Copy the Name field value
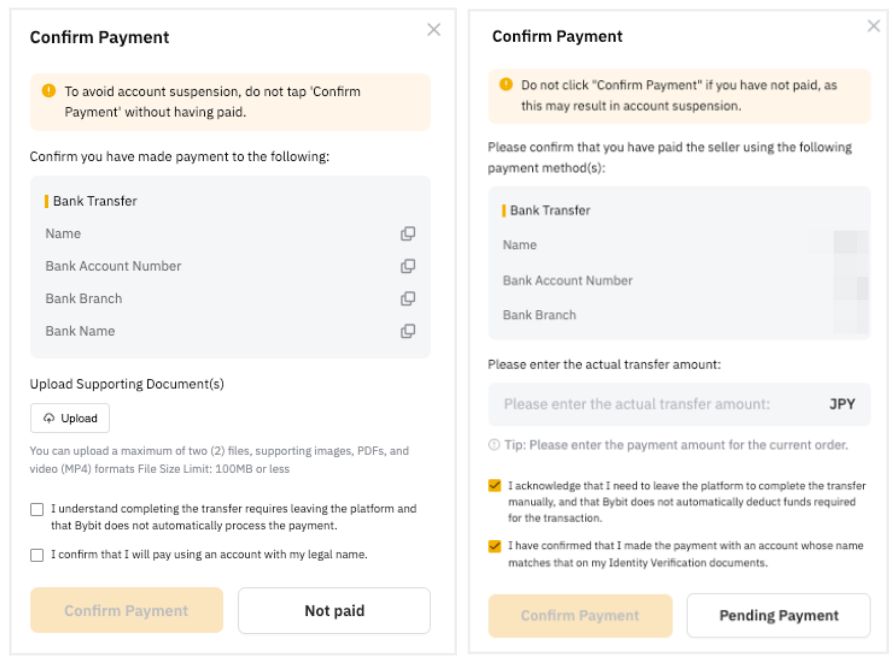894x660 pixels. click(x=408, y=234)
